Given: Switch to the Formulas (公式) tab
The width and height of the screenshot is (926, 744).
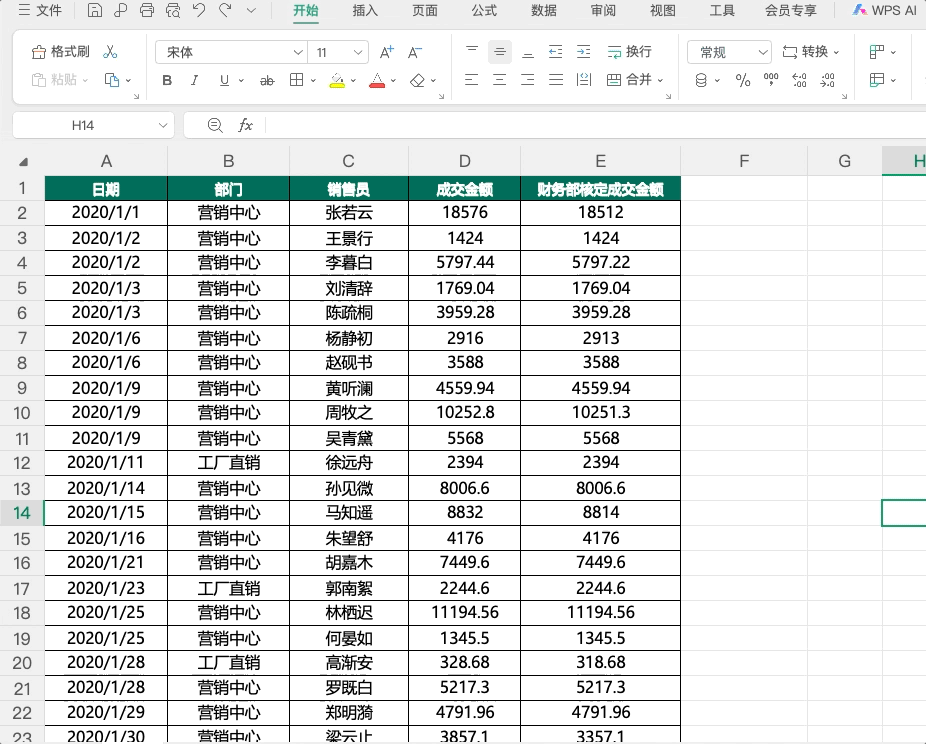Looking at the screenshot, I should pyautogui.click(x=484, y=10).
